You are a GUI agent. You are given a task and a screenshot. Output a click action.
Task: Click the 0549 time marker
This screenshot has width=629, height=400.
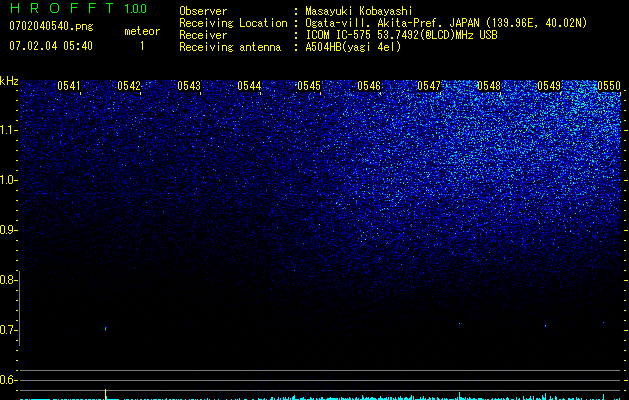pyautogui.click(x=549, y=86)
